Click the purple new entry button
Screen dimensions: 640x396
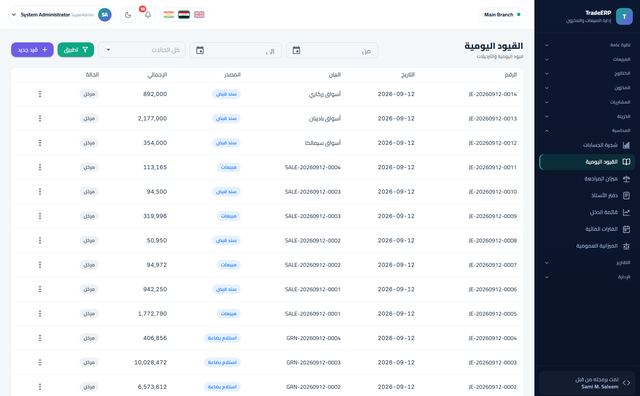(x=32, y=50)
